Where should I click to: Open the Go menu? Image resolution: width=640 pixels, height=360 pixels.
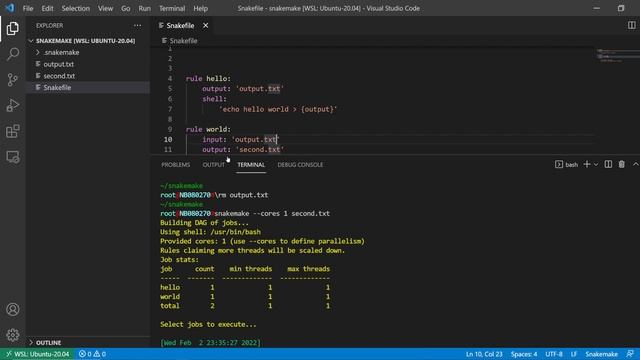click(126, 8)
